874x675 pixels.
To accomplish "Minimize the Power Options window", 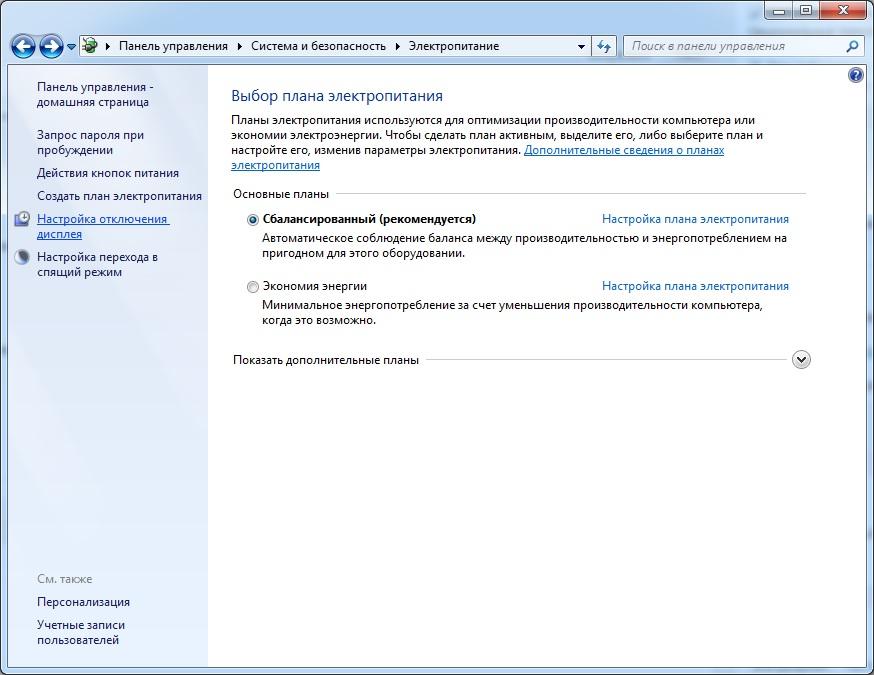I will pyautogui.click(x=779, y=10).
